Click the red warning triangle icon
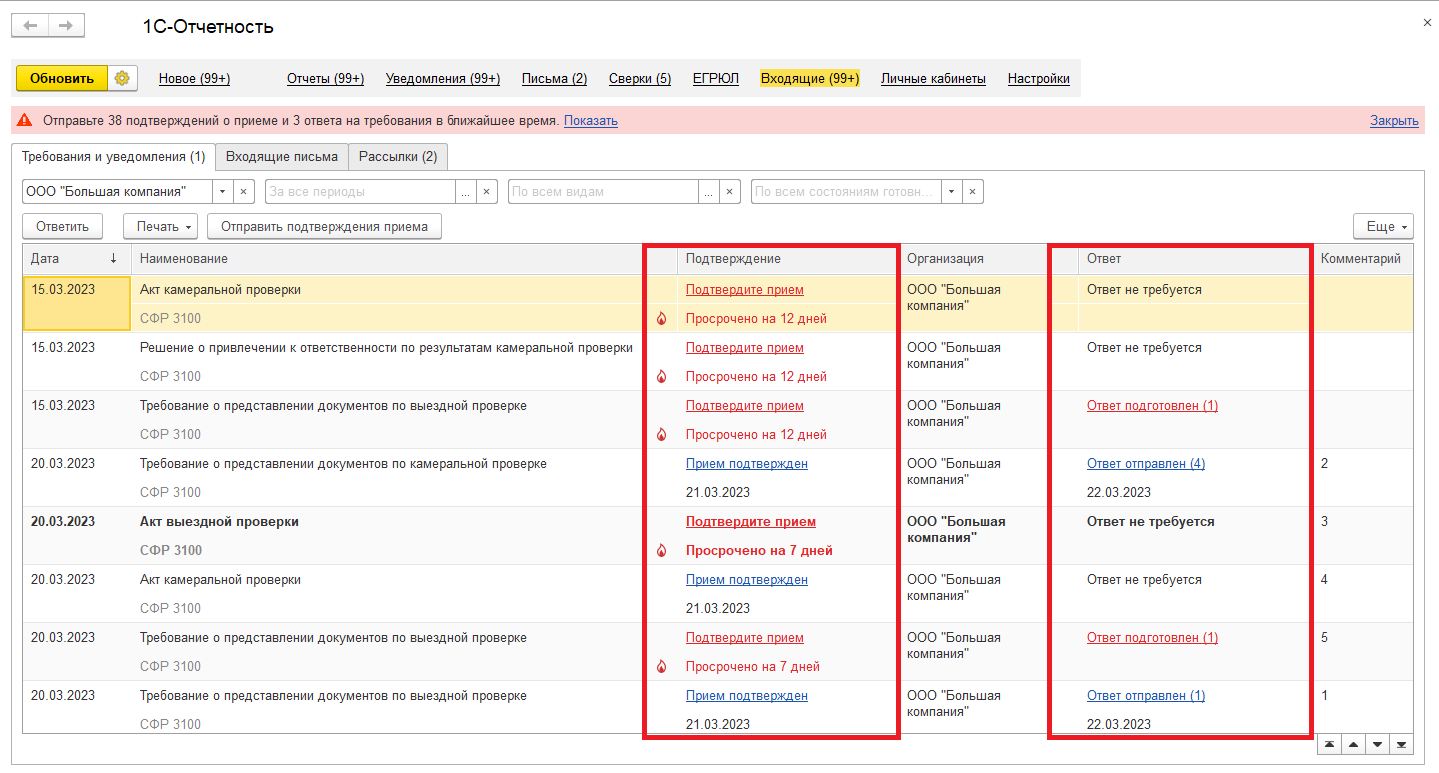 [x=25, y=120]
